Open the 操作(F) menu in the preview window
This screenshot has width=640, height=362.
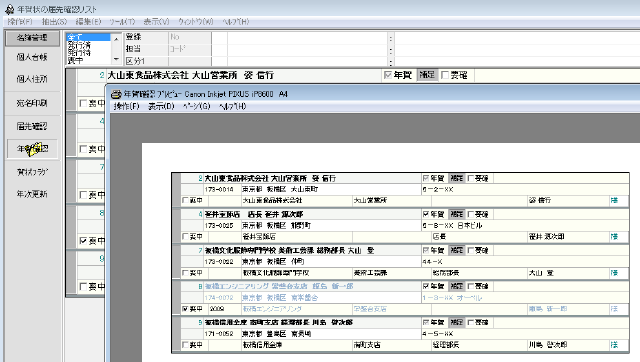(127, 107)
